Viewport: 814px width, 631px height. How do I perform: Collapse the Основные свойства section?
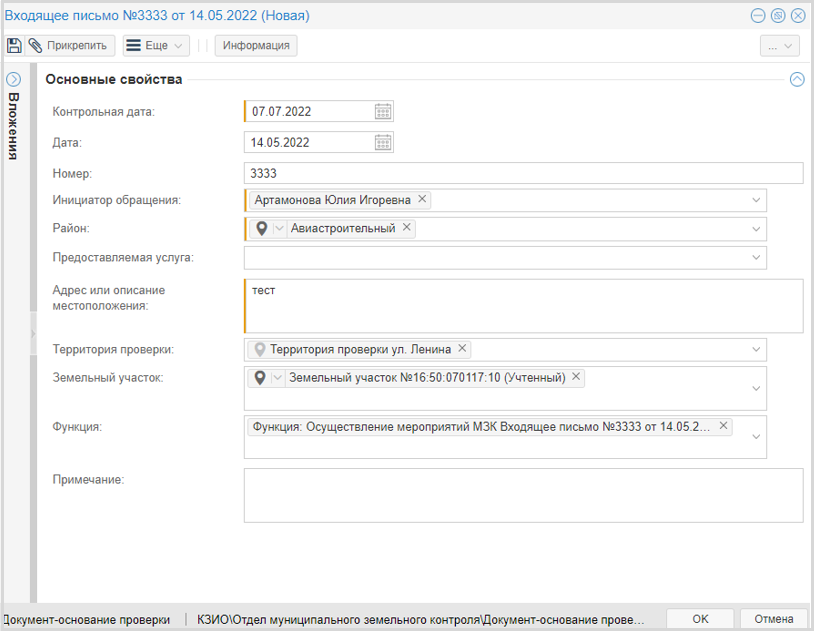[797, 79]
